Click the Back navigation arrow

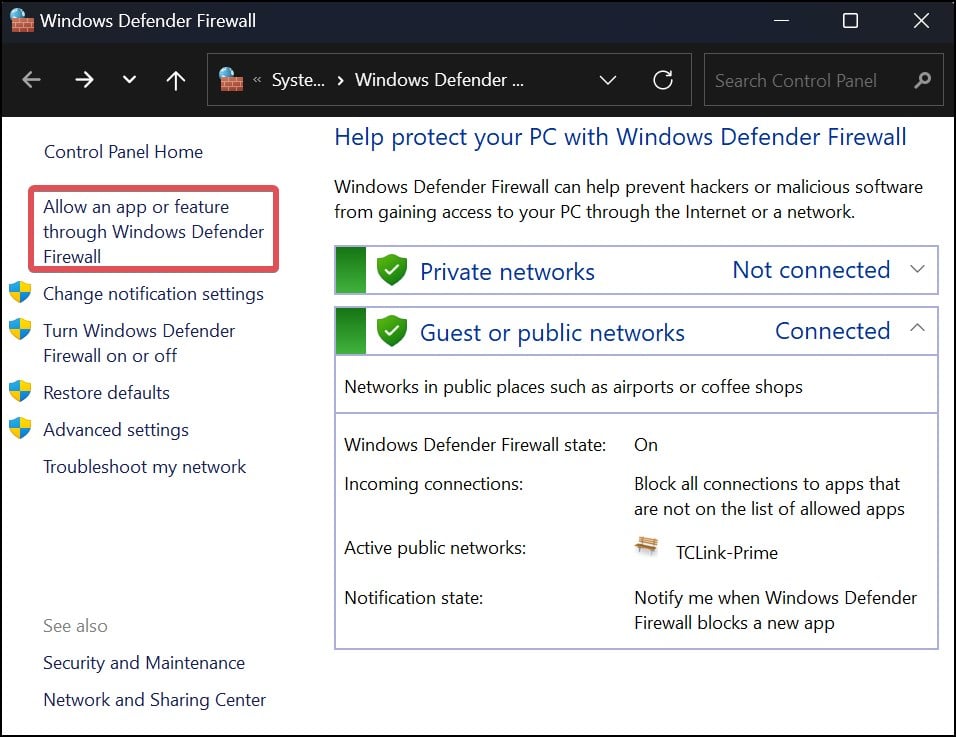[31, 80]
